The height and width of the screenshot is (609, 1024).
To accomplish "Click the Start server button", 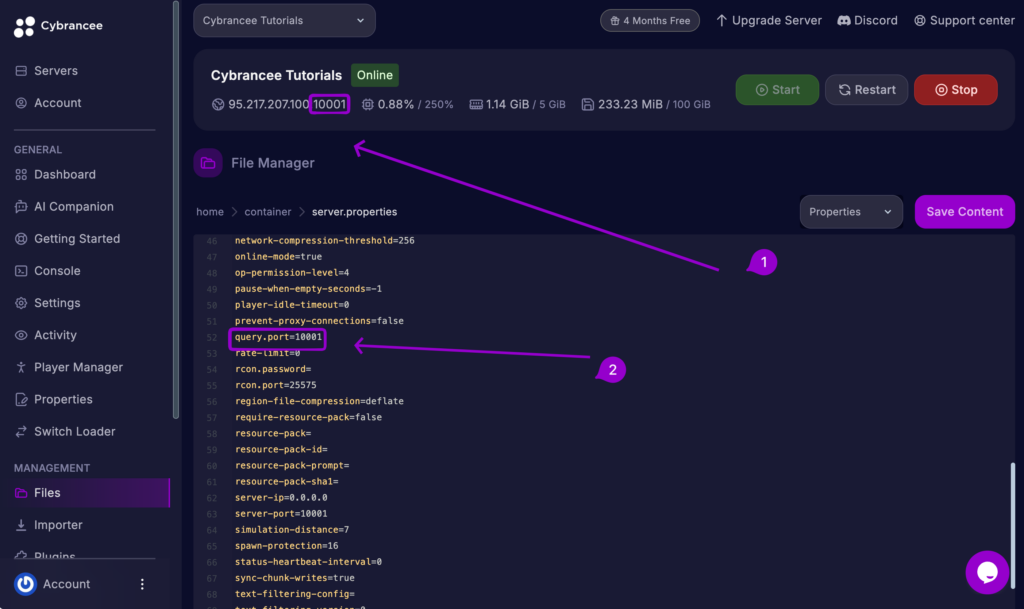I will (x=777, y=90).
